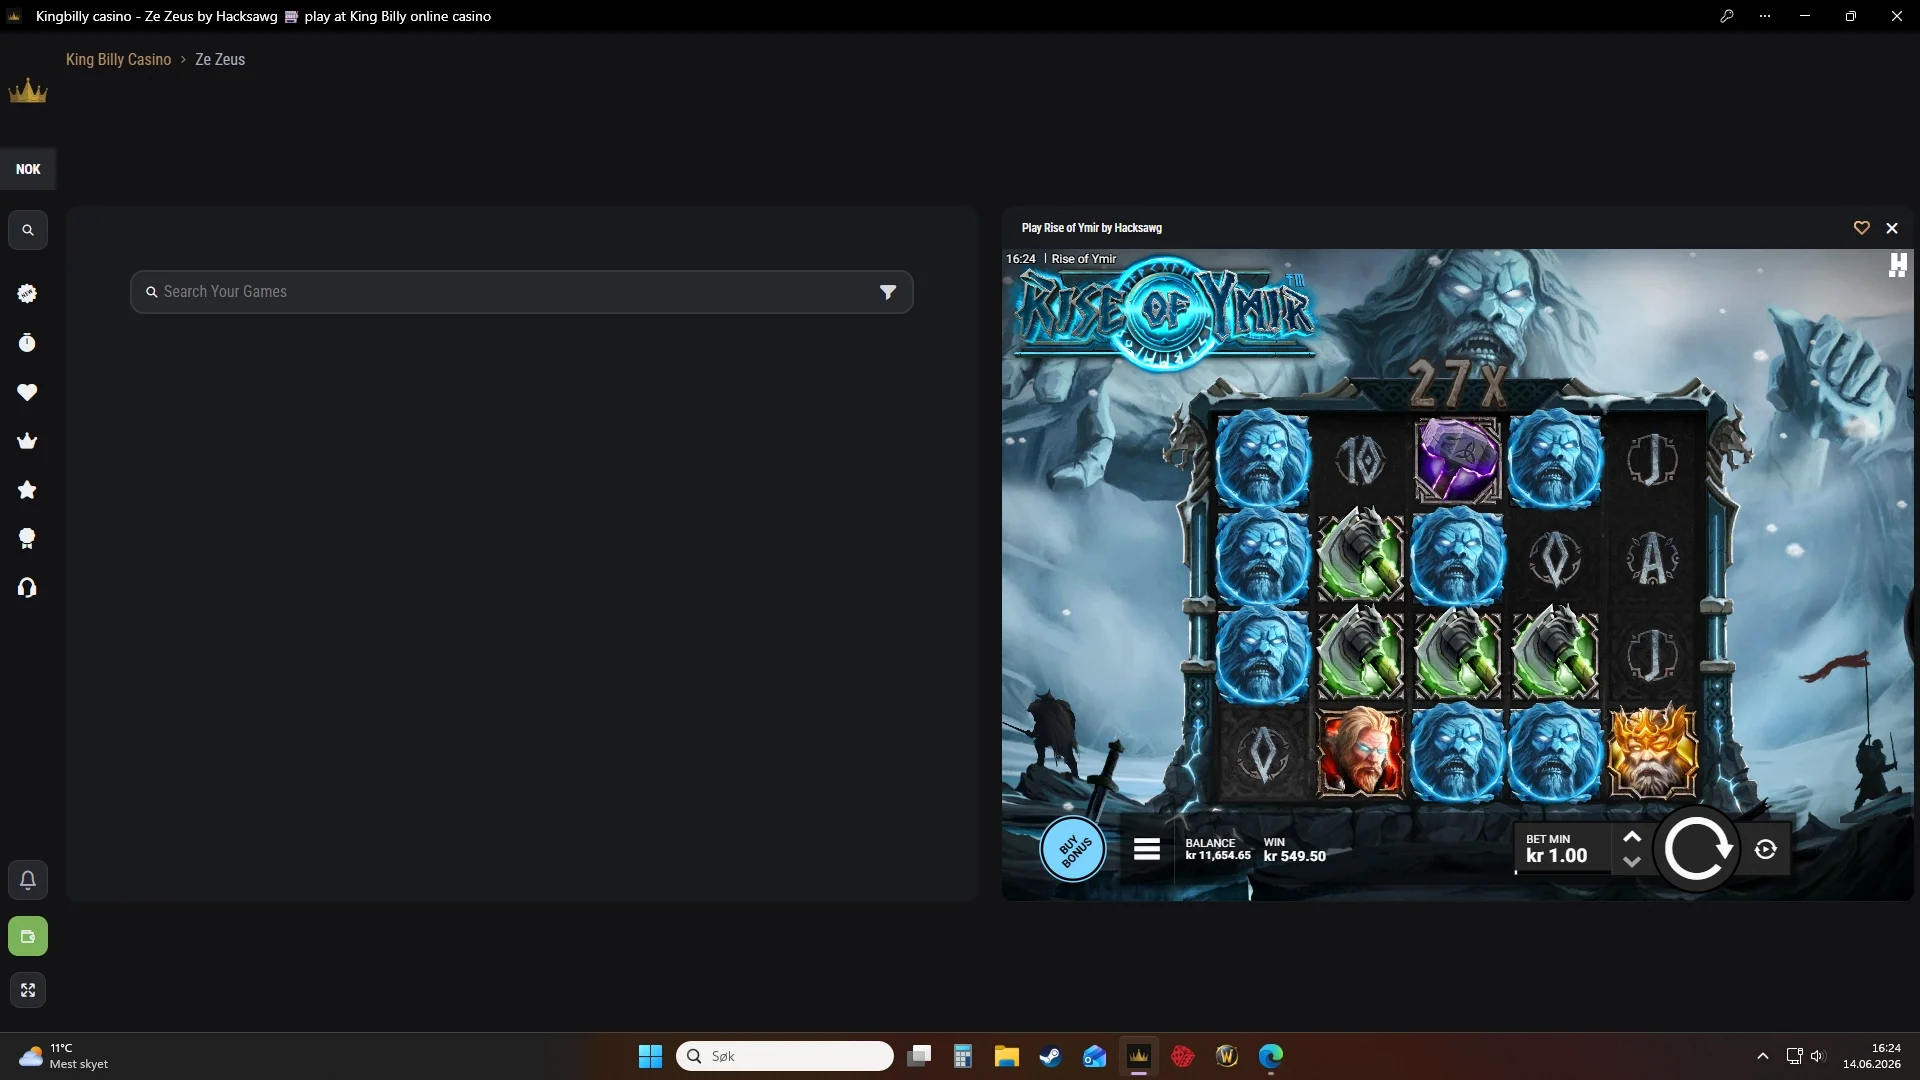Viewport: 1920px width, 1080px height.
Task: Expand the system tray hidden icons
Action: pos(1763,1056)
